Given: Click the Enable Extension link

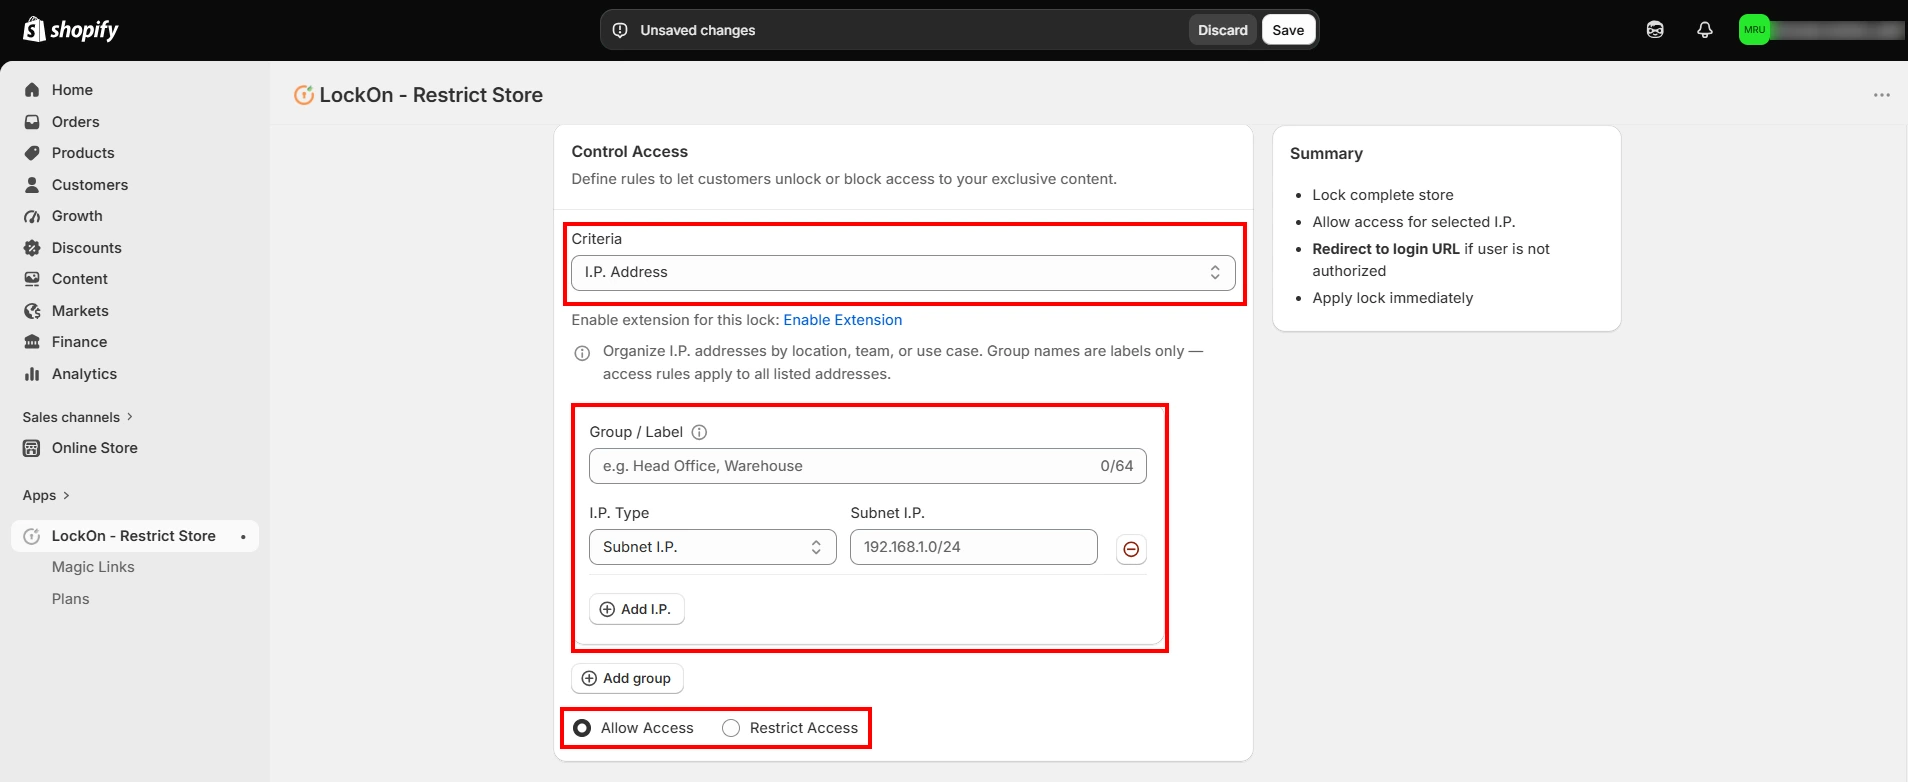Looking at the screenshot, I should (x=843, y=320).
